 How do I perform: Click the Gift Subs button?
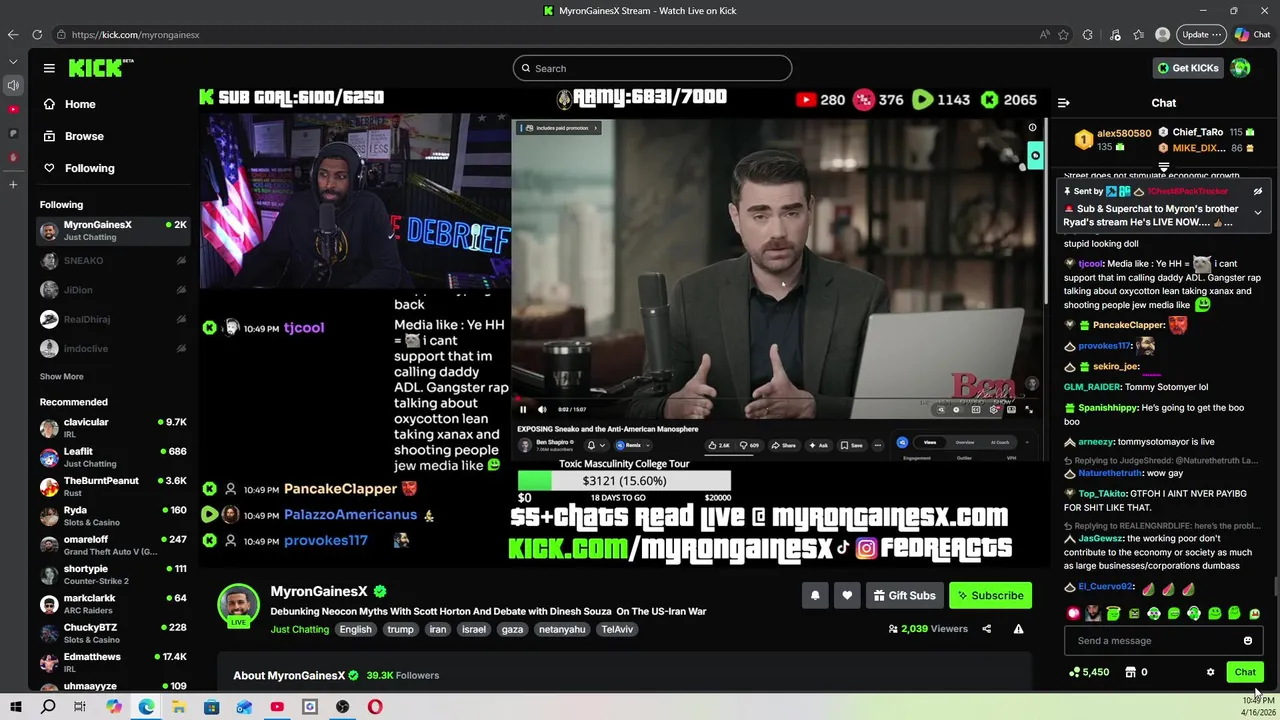tap(904, 595)
